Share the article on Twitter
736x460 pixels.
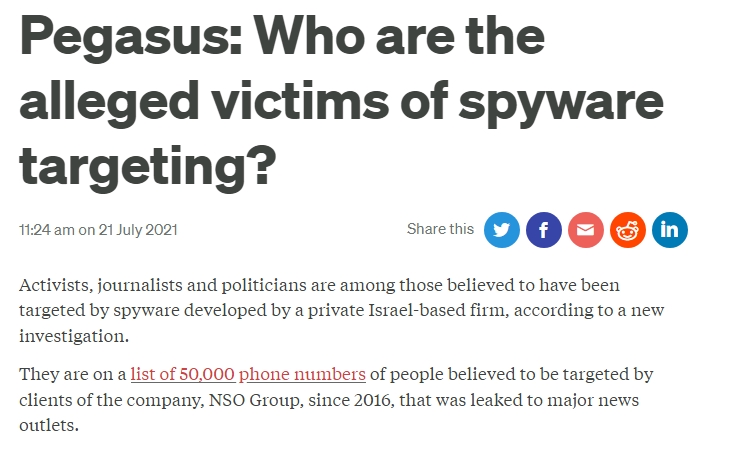coord(502,230)
